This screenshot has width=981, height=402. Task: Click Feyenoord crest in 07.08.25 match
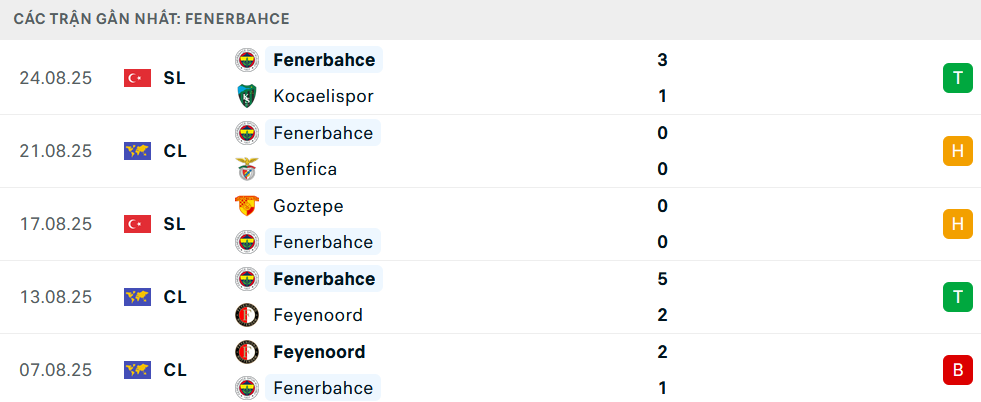pos(246,352)
